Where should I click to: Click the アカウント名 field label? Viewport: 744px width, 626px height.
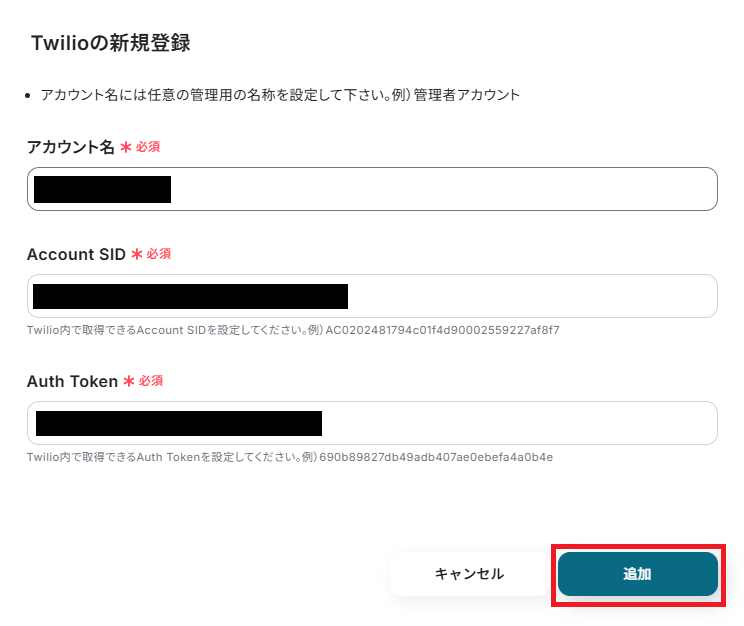(x=71, y=147)
